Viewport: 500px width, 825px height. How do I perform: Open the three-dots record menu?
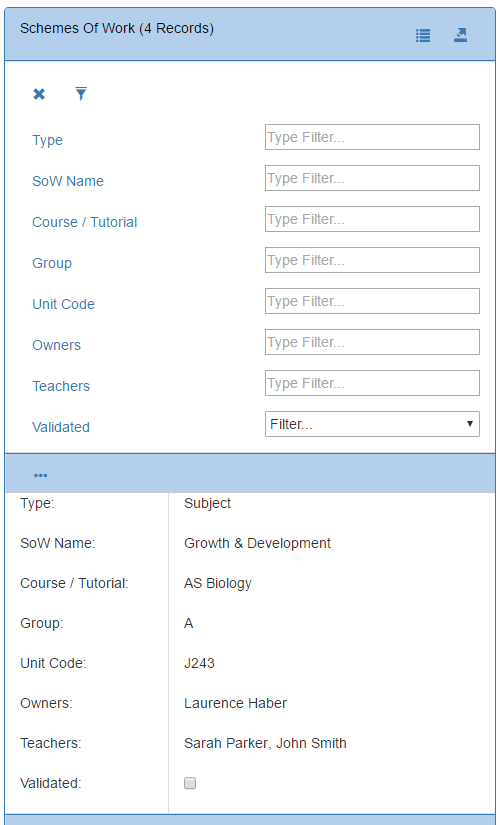[x=41, y=475]
